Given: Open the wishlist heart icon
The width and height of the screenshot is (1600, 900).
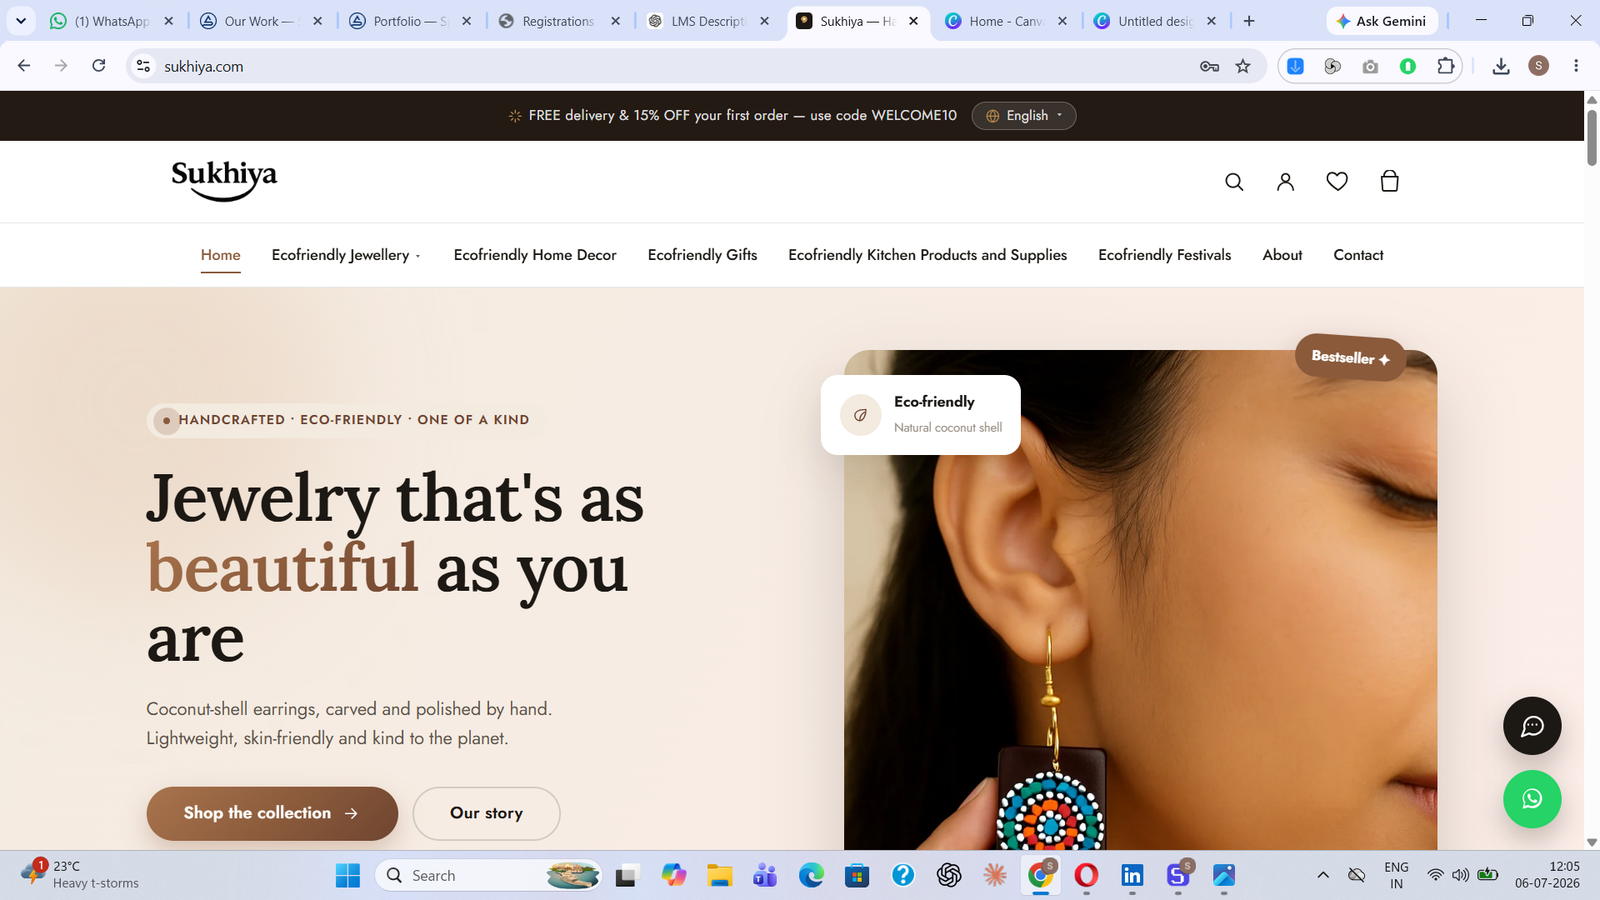Looking at the screenshot, I should pyautogui.click(x=1337, y=181).
